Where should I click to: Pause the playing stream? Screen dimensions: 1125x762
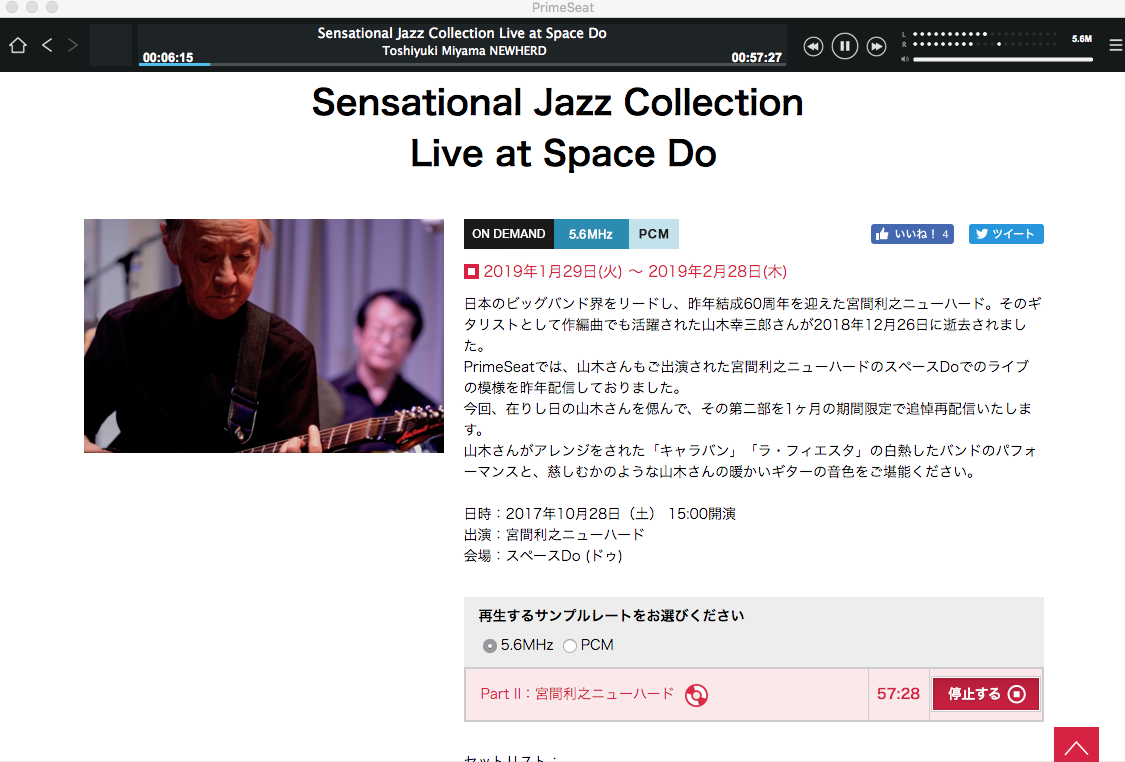[x=844, y=47]
